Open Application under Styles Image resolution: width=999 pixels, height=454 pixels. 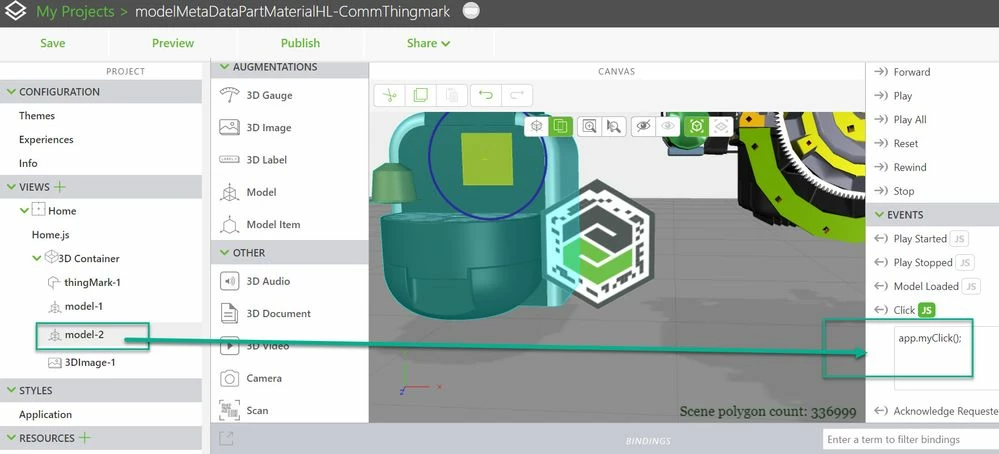coord(45,415)
